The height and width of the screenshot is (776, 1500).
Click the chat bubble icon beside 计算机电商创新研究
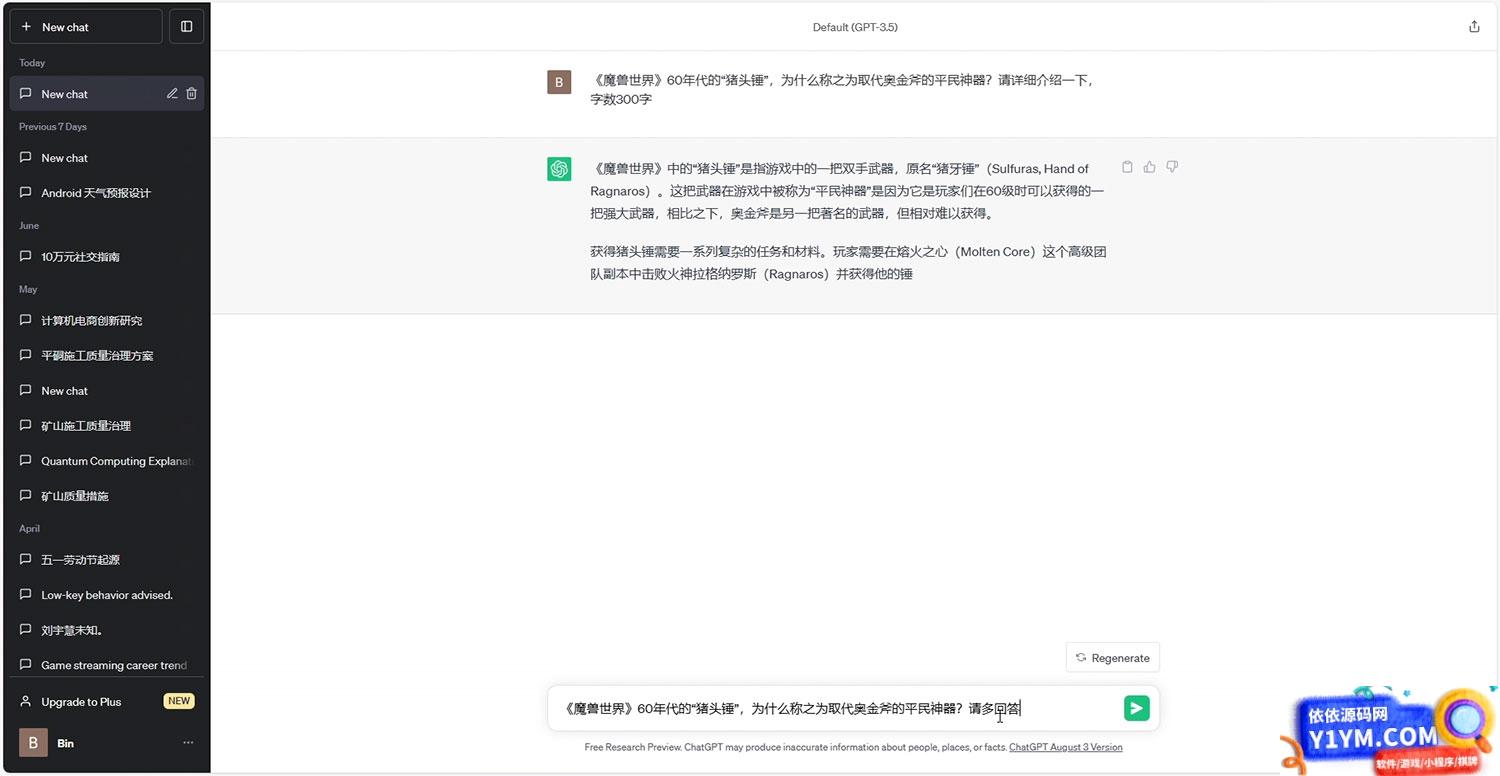pos(26,321)
